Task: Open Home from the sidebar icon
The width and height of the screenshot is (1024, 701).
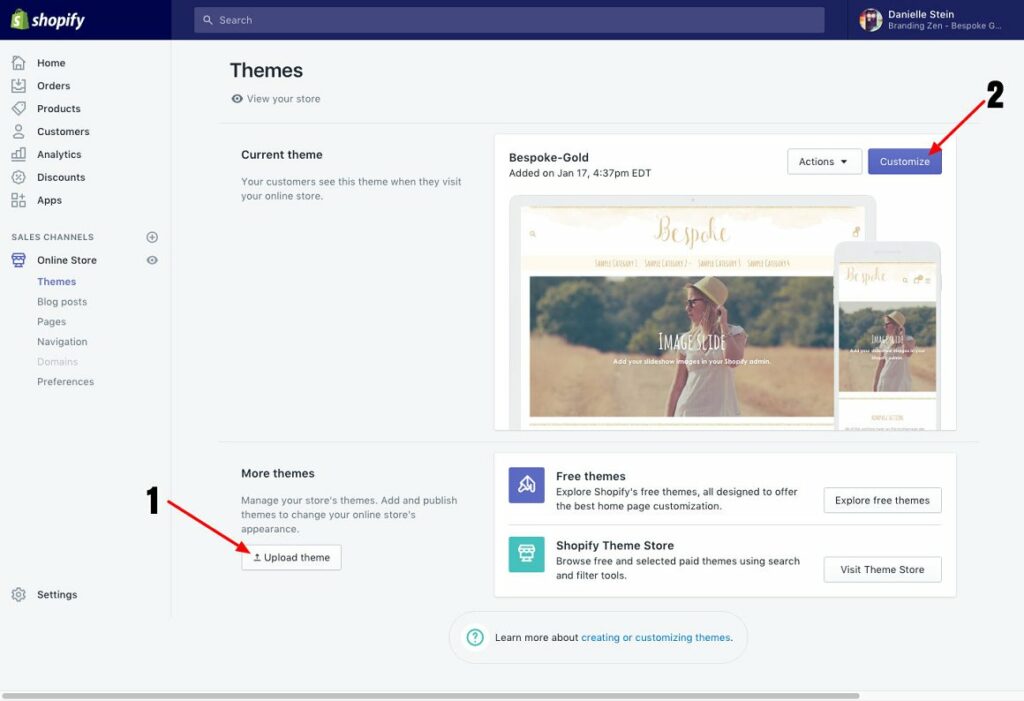Action: (19, 63)
